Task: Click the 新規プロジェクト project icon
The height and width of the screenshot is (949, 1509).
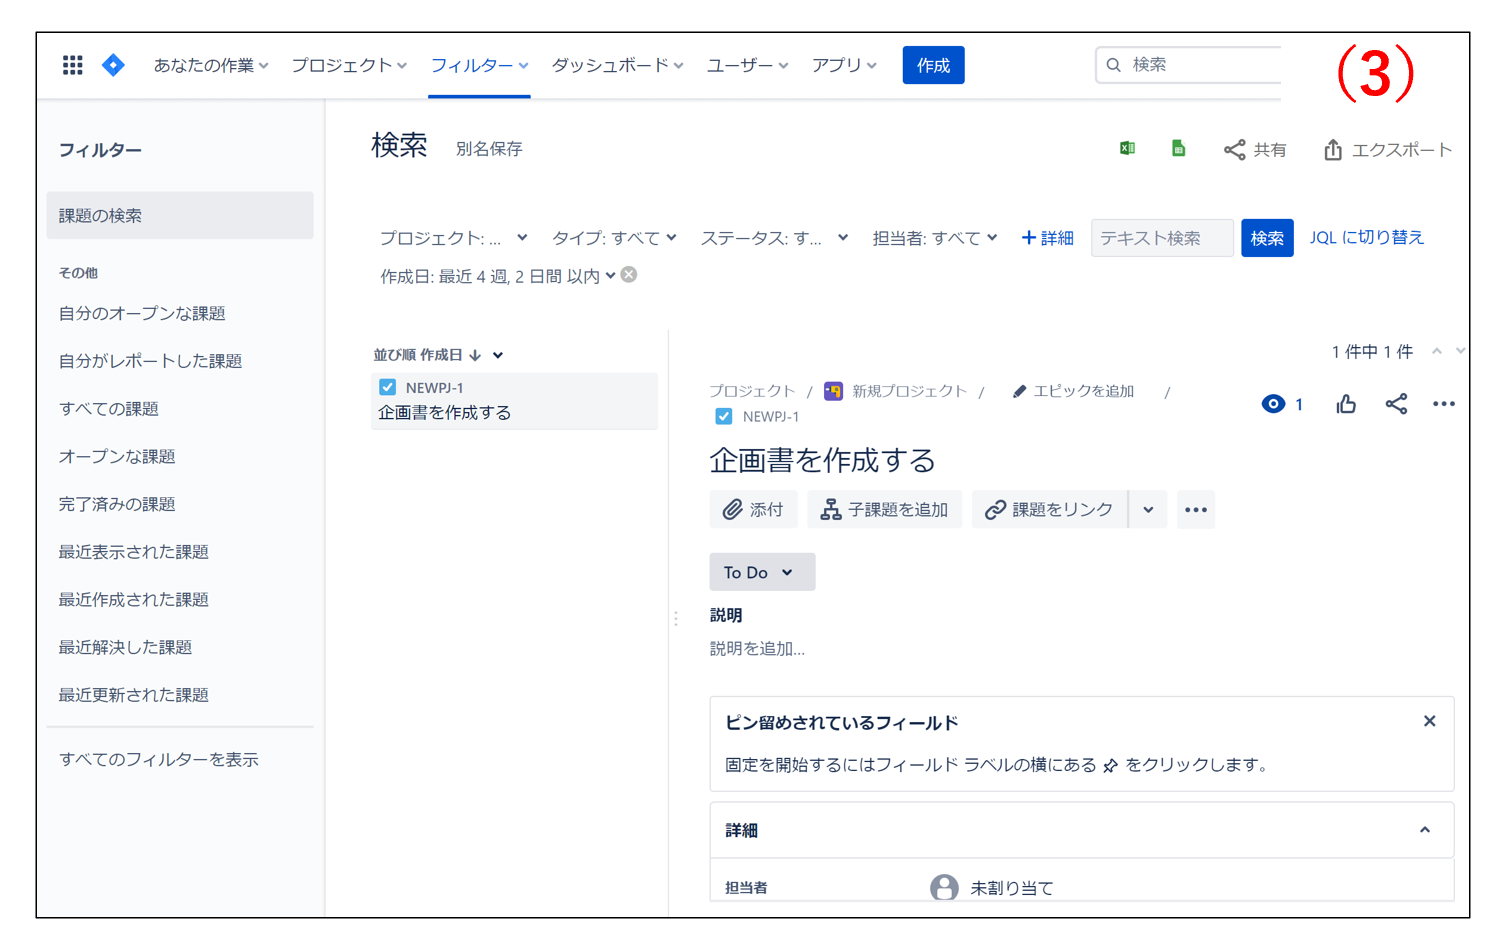Action: pos(833,391)
